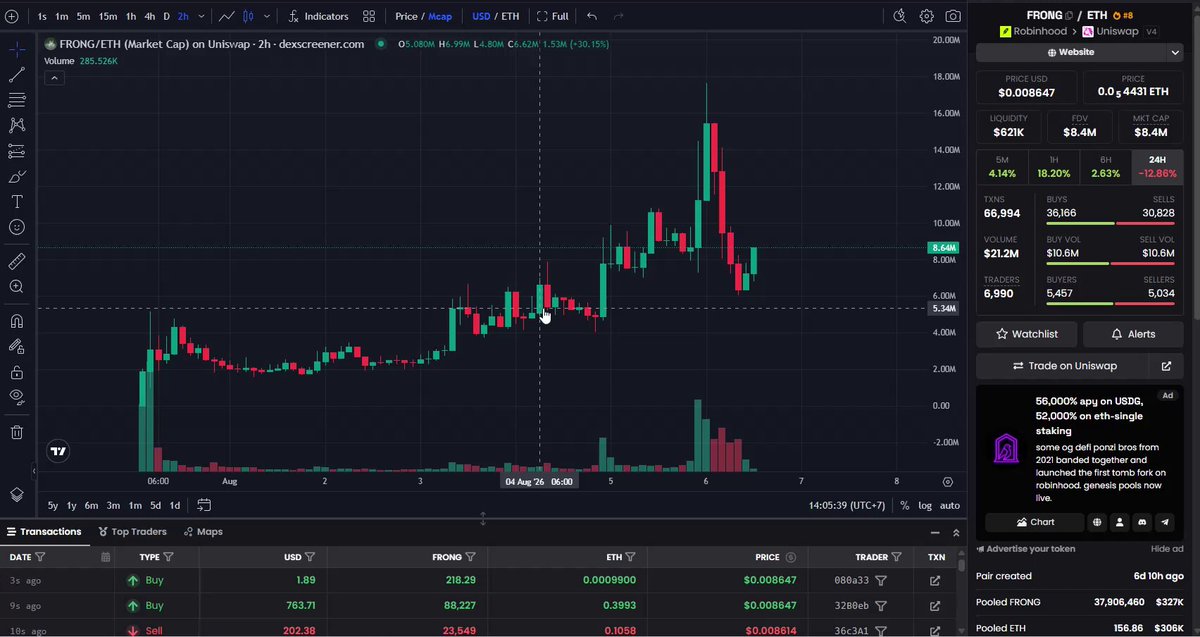Viewport: 1200px width, 637px height.
Task: Undo the last chart action
Action: (x=592, y=16)
